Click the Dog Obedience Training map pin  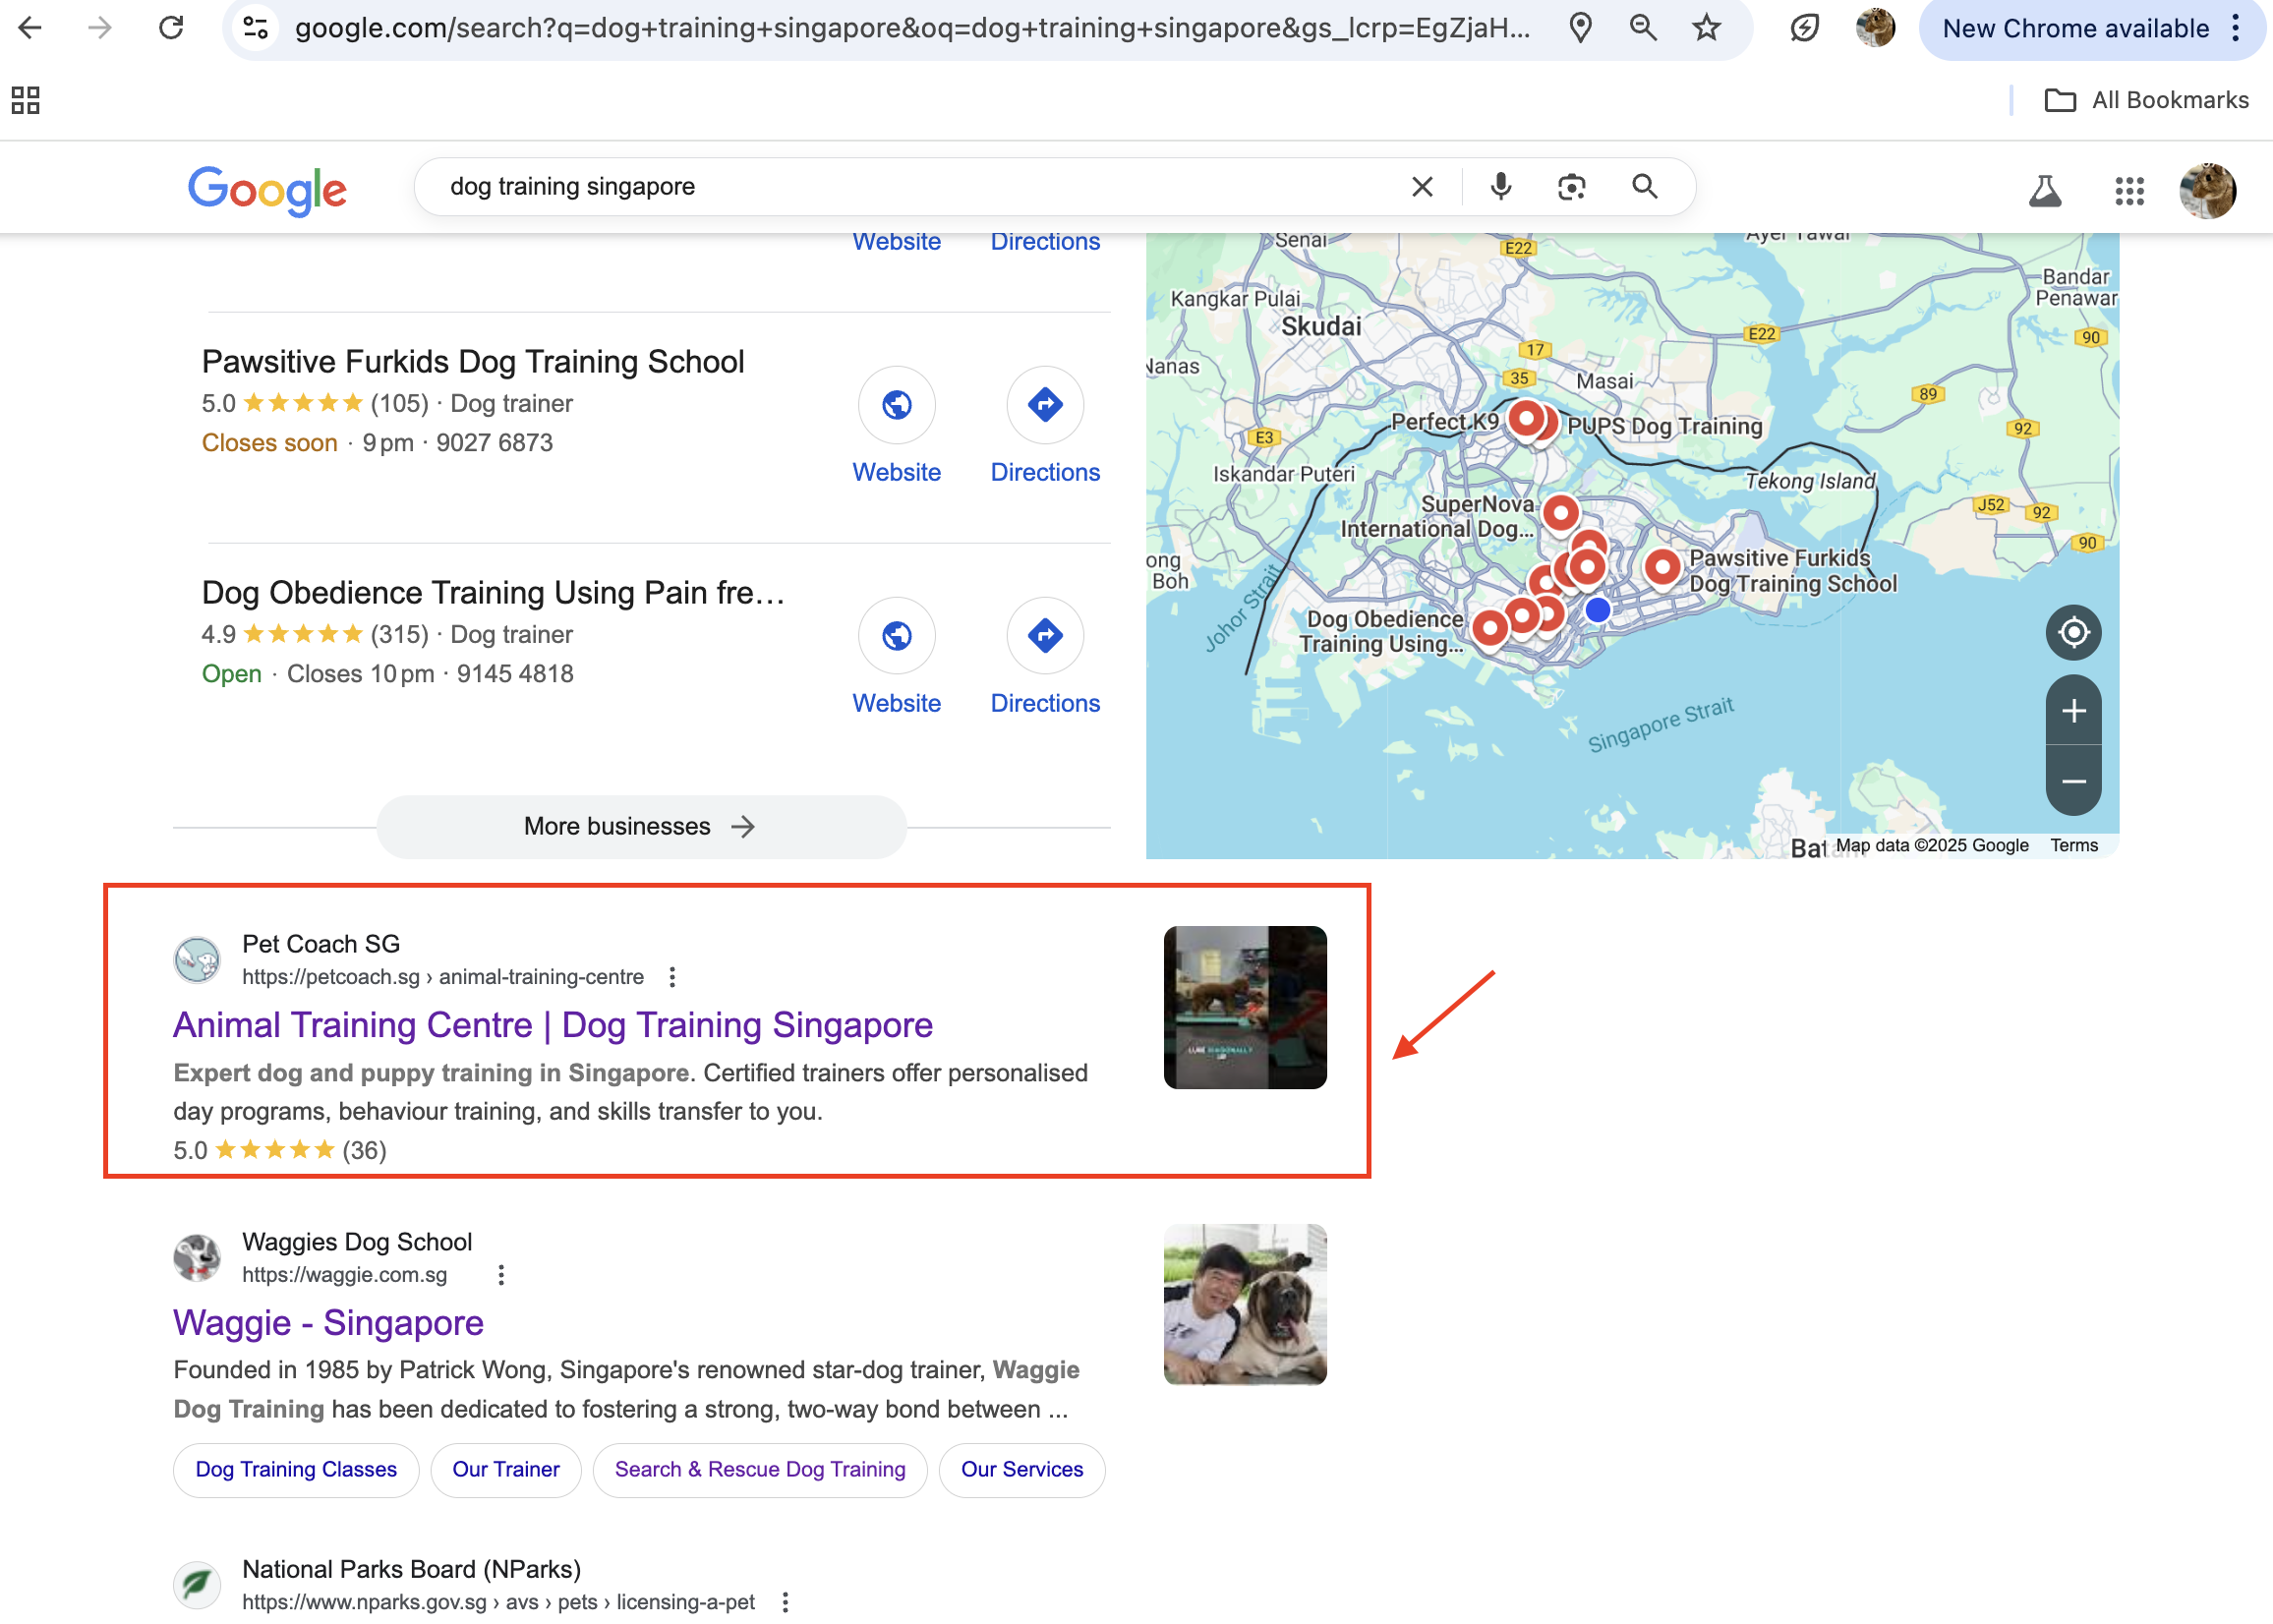(1490, 628)
